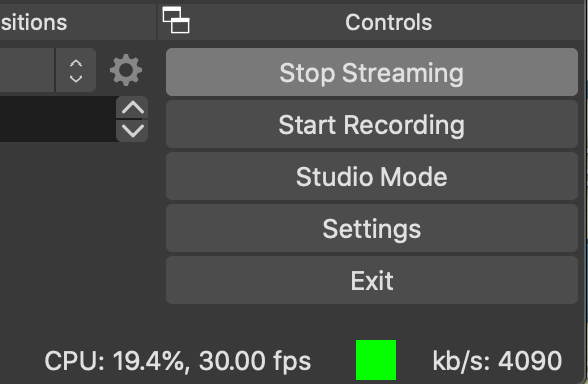588x384 pixels.
Task: Open the Settings dialog
Action: coord(372,228)
